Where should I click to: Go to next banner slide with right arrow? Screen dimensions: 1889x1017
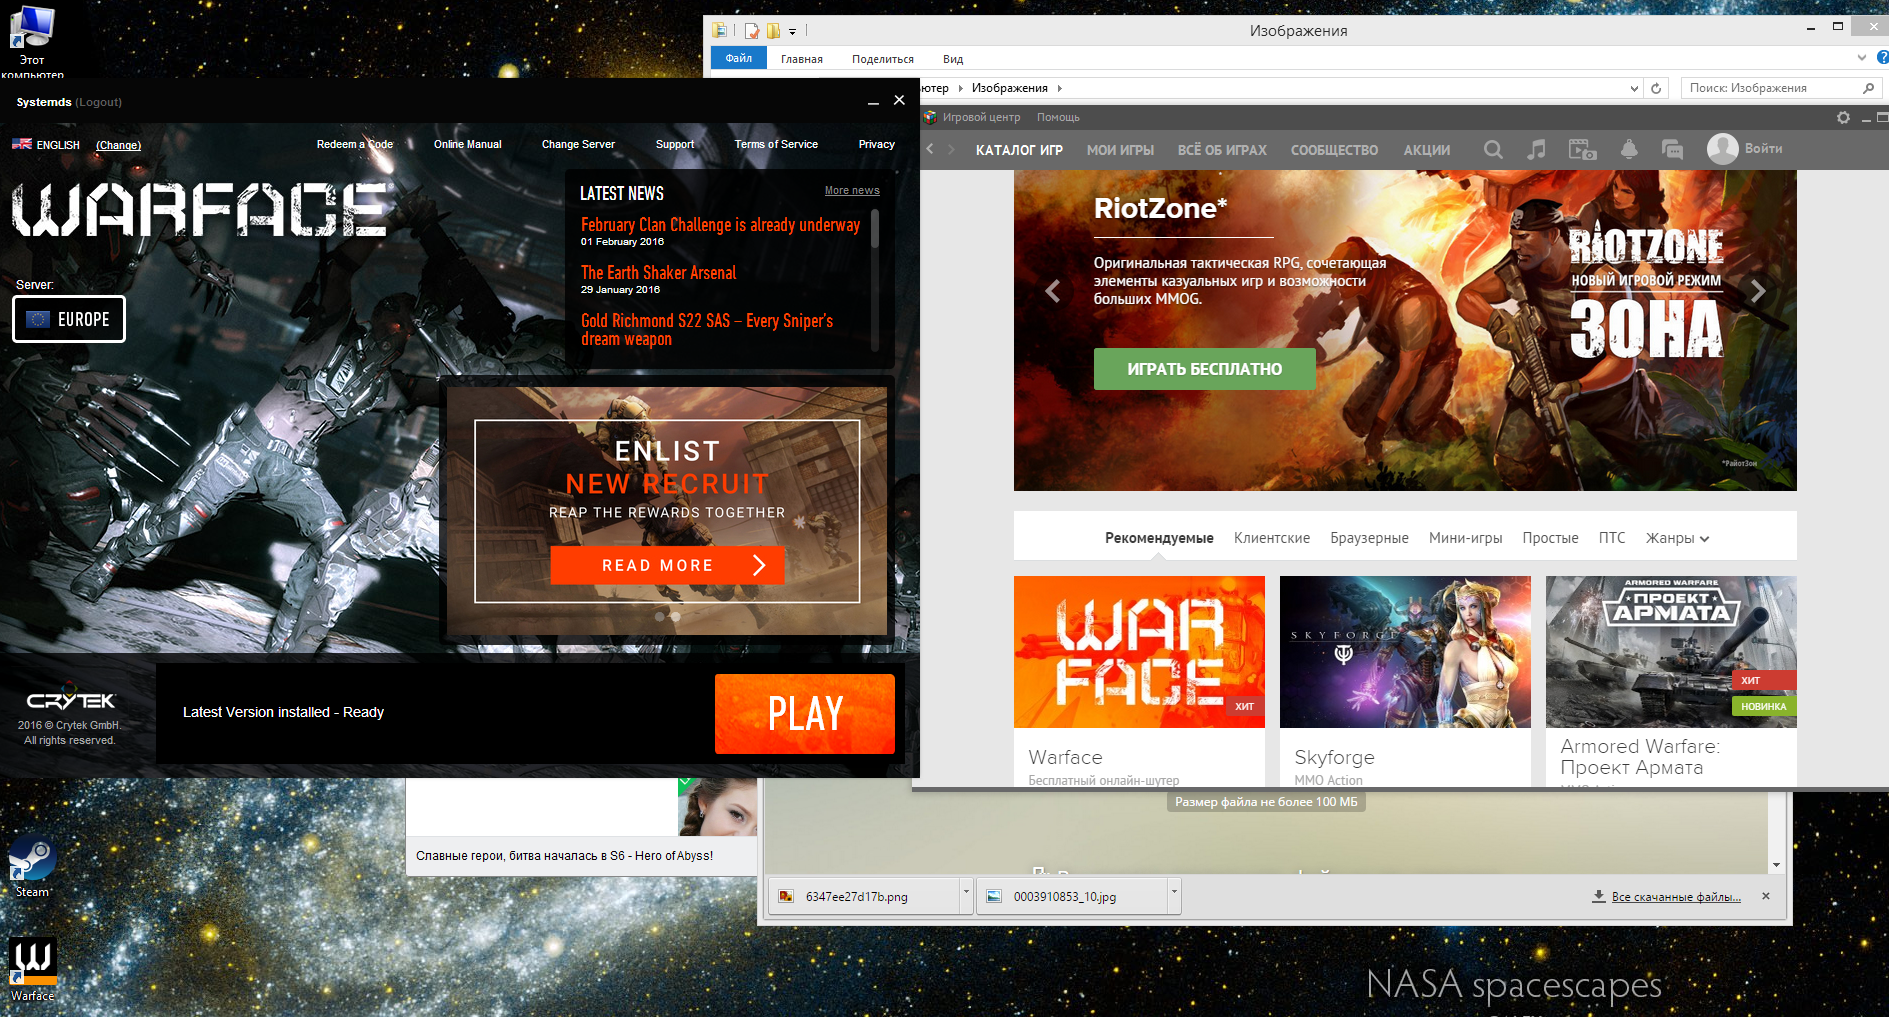click(x=1758, y=291)
